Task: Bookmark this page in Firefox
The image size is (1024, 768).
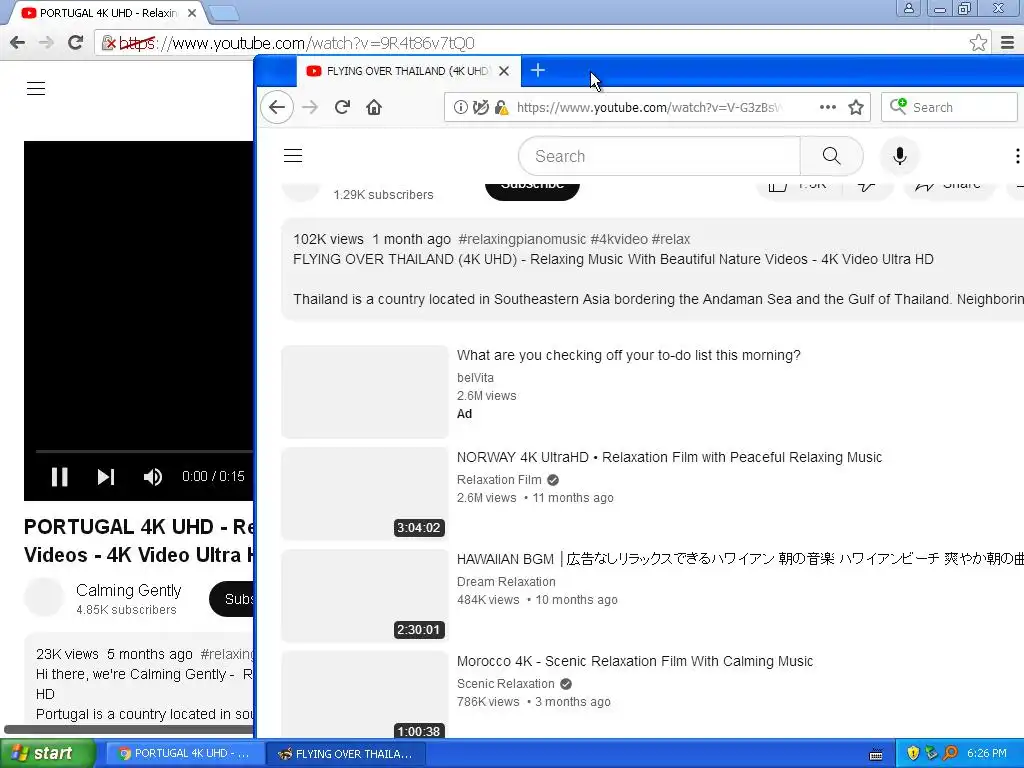Action: (x=856, y=107)
